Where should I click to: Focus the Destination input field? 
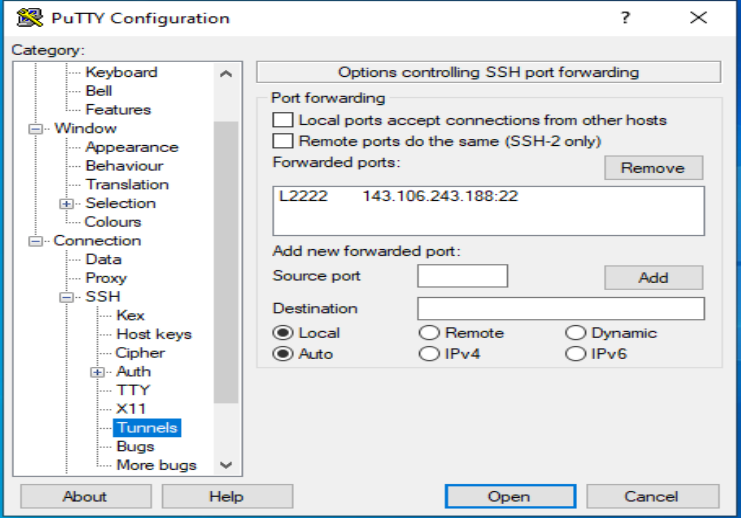pyautogui.click(x=560, y=309)
